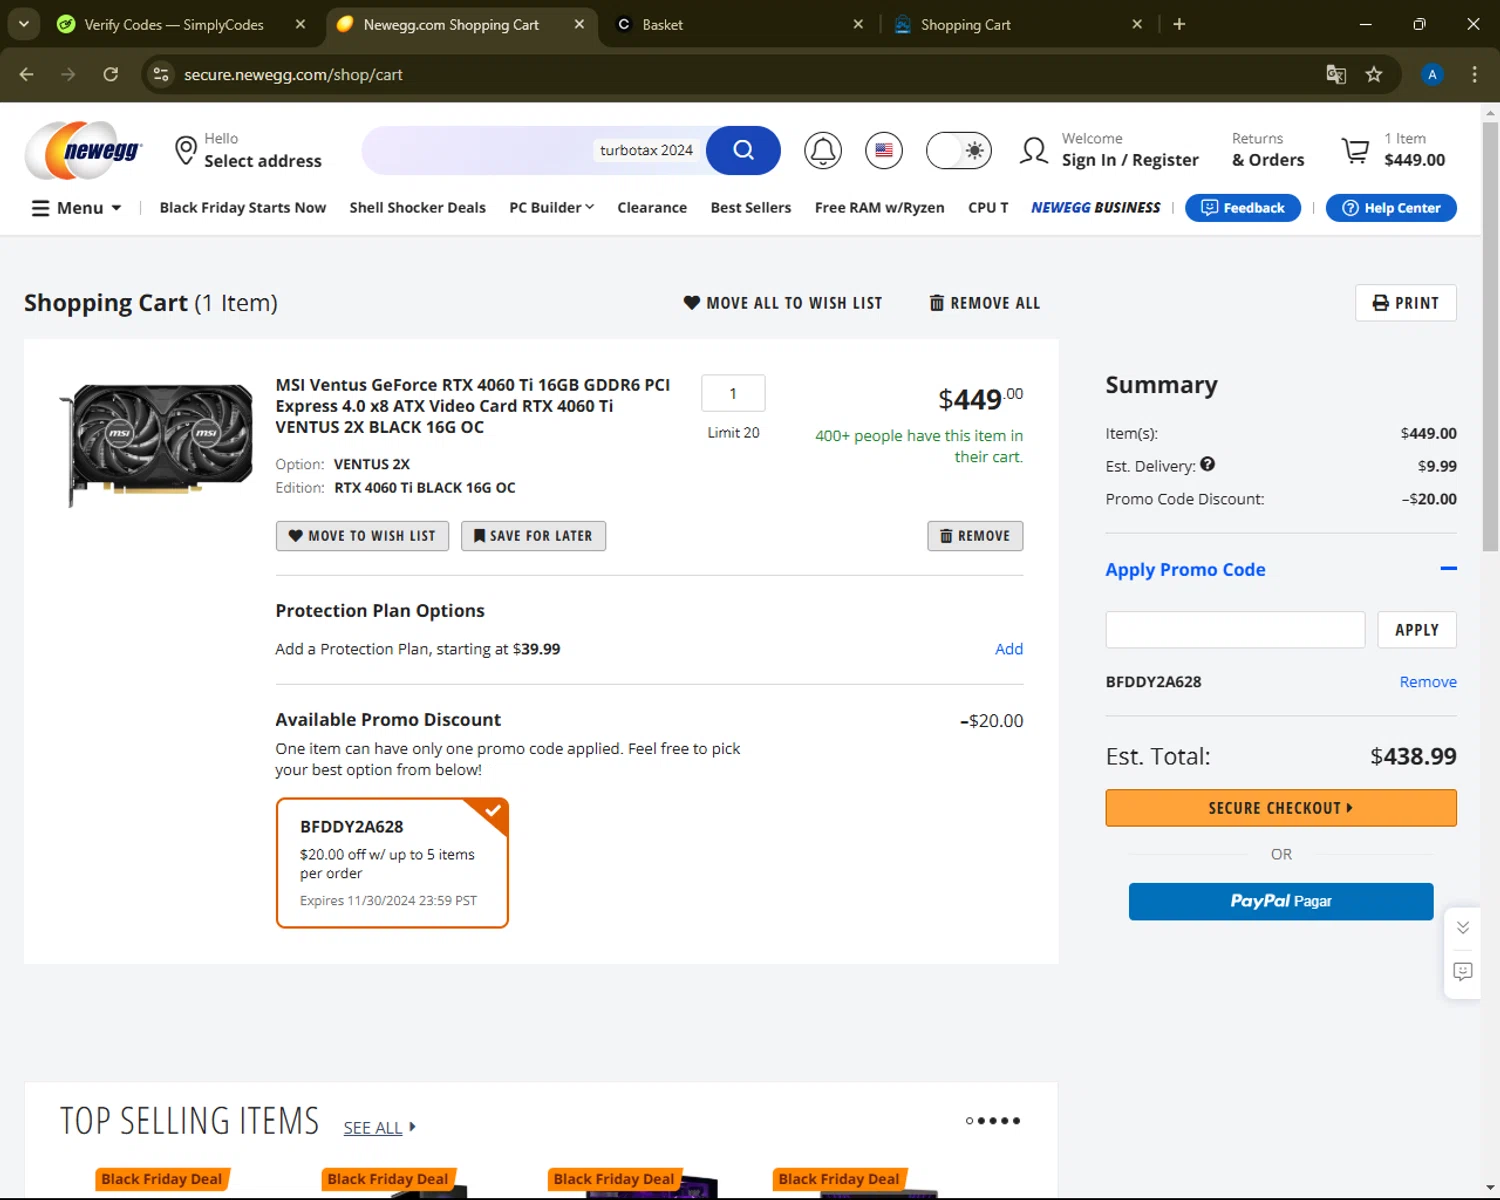Click the user account icon
Image resolution: width=1500 pixels, height=1200 pixels.
(1034, 151)
